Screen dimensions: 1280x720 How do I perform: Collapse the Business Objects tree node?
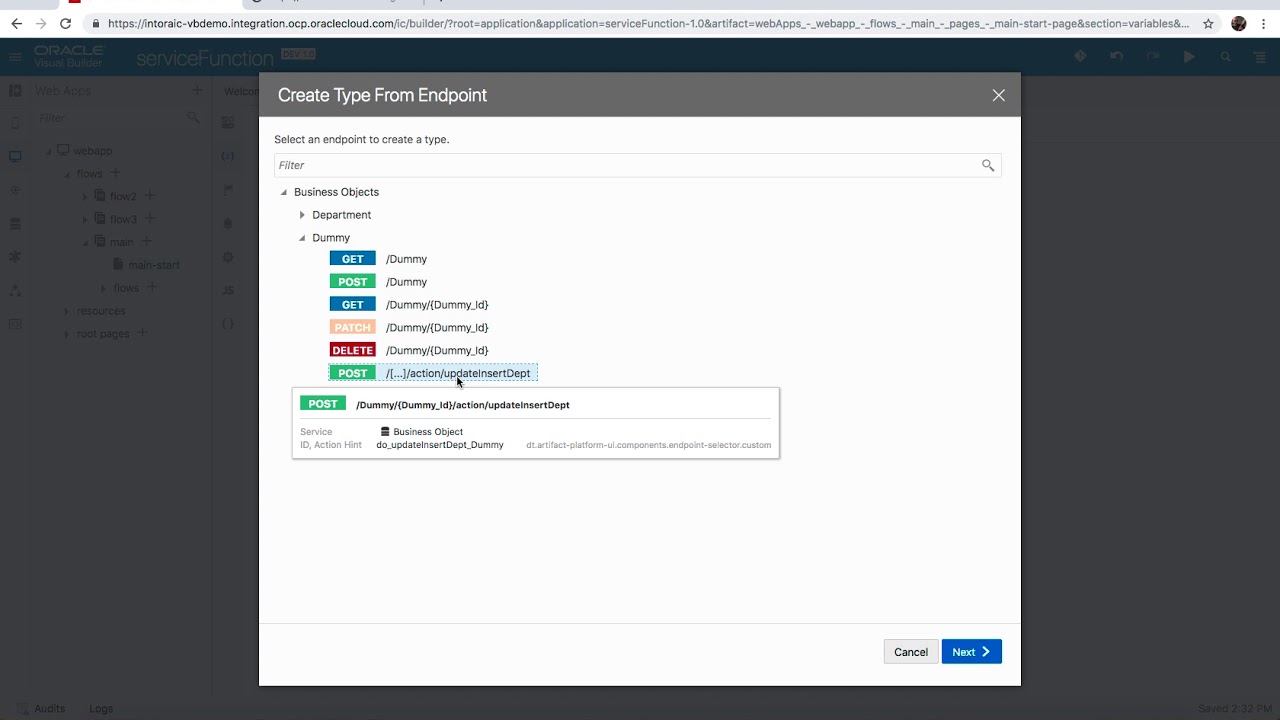(284, 192)
